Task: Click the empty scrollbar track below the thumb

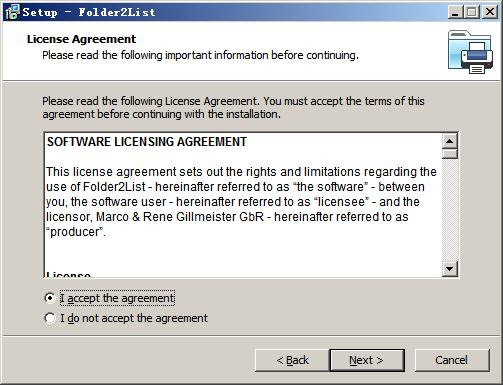Action: (449, 210)
